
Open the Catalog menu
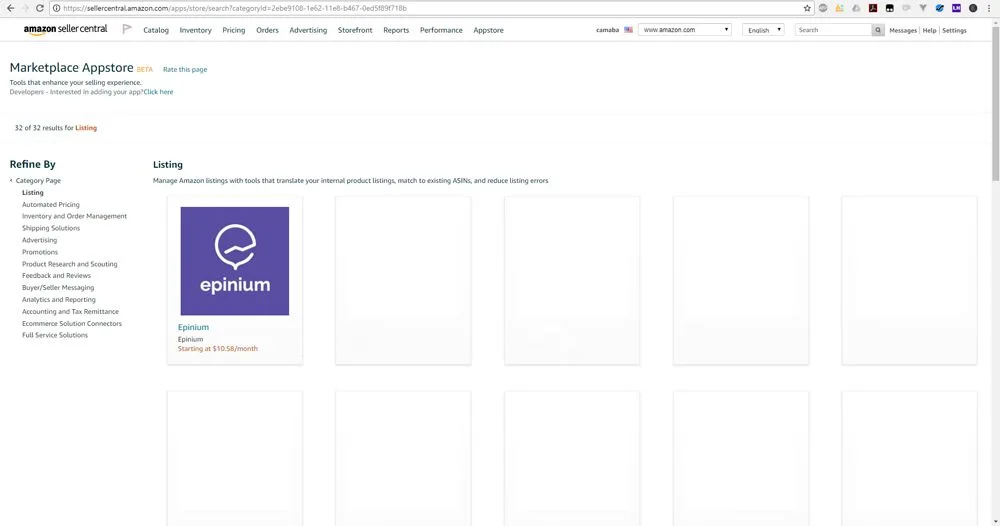pos(156,30)
